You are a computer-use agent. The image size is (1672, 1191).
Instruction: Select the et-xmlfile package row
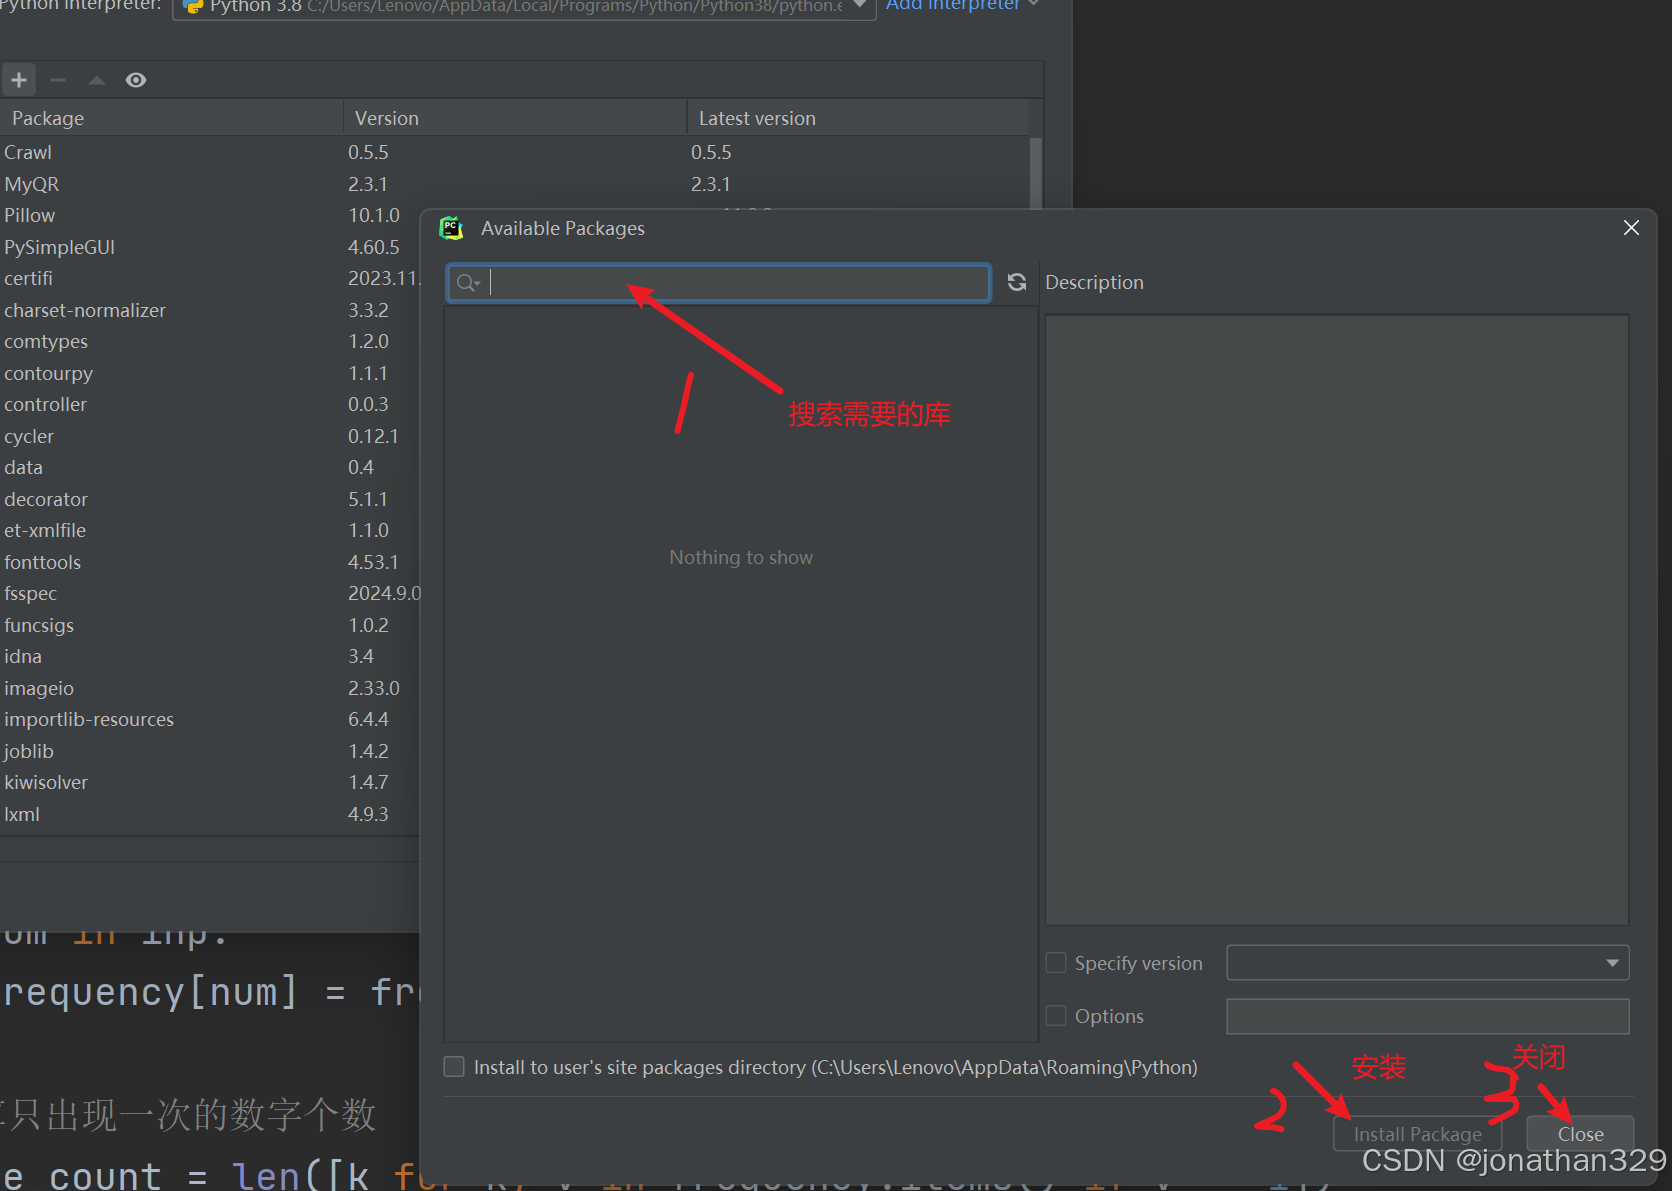pyautogui.click(x=210, y=530)
